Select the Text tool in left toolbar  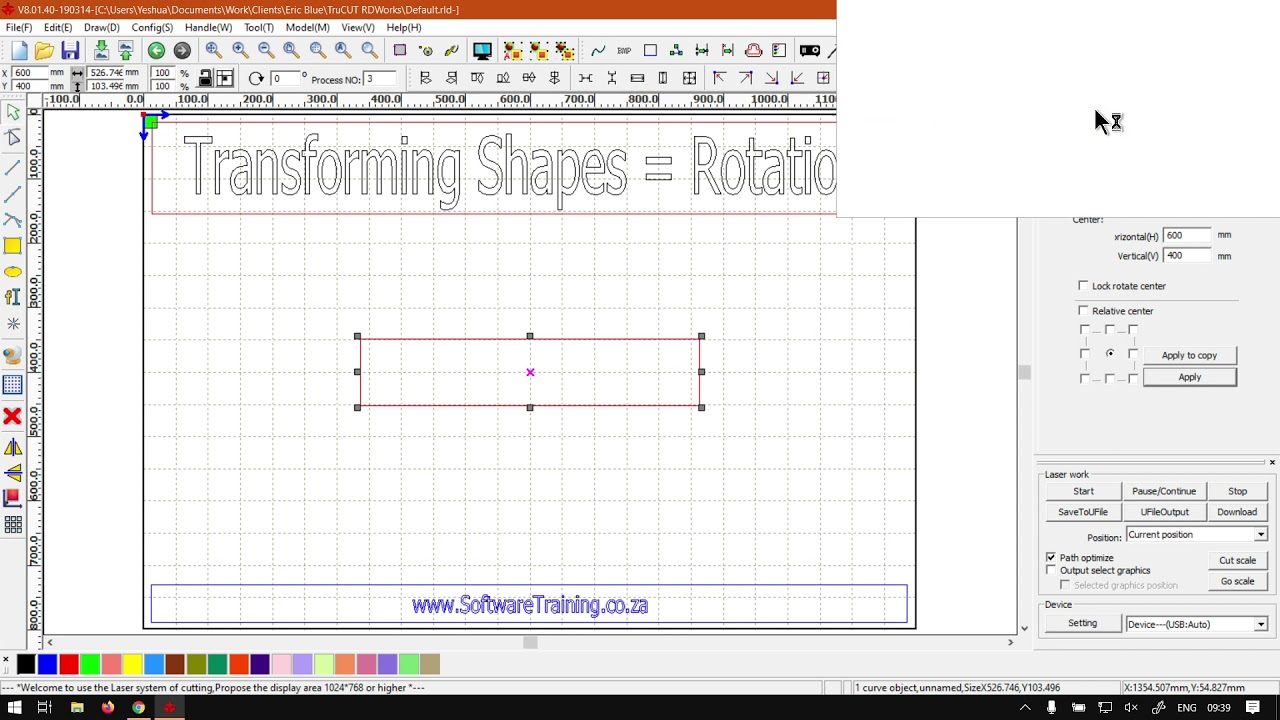coord(13,297)
